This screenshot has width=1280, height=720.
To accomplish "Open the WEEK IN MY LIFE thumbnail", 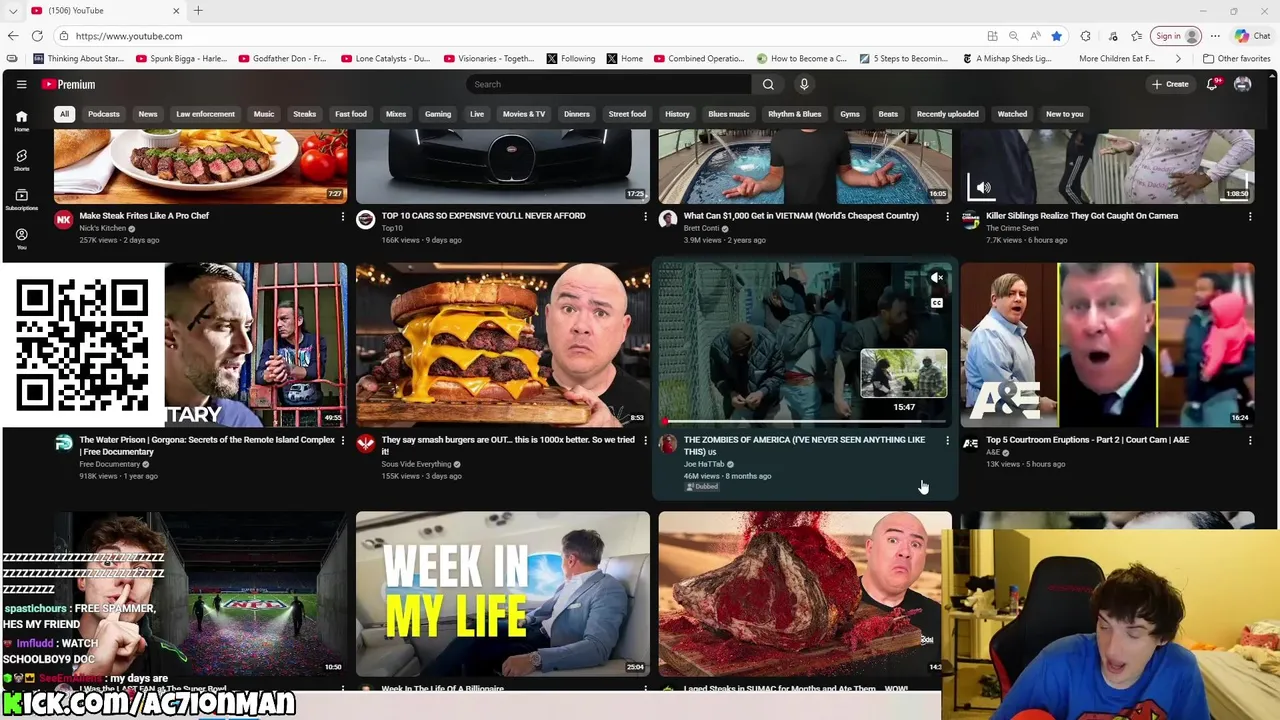I will (x=503, y=594).
